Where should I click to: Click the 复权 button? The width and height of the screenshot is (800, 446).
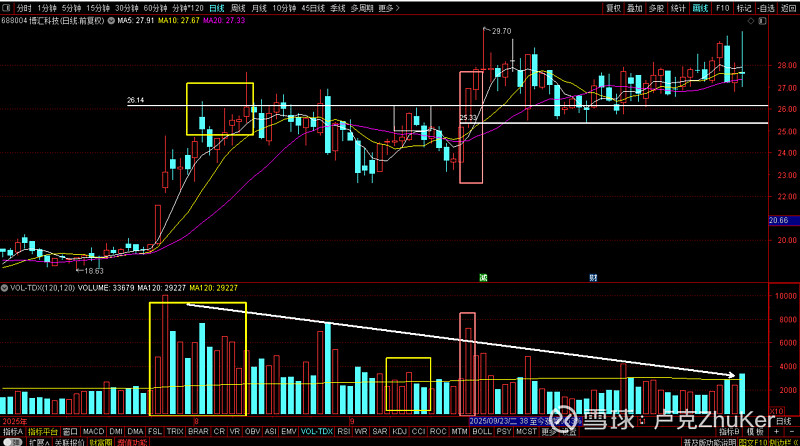(x=613, y=8)
